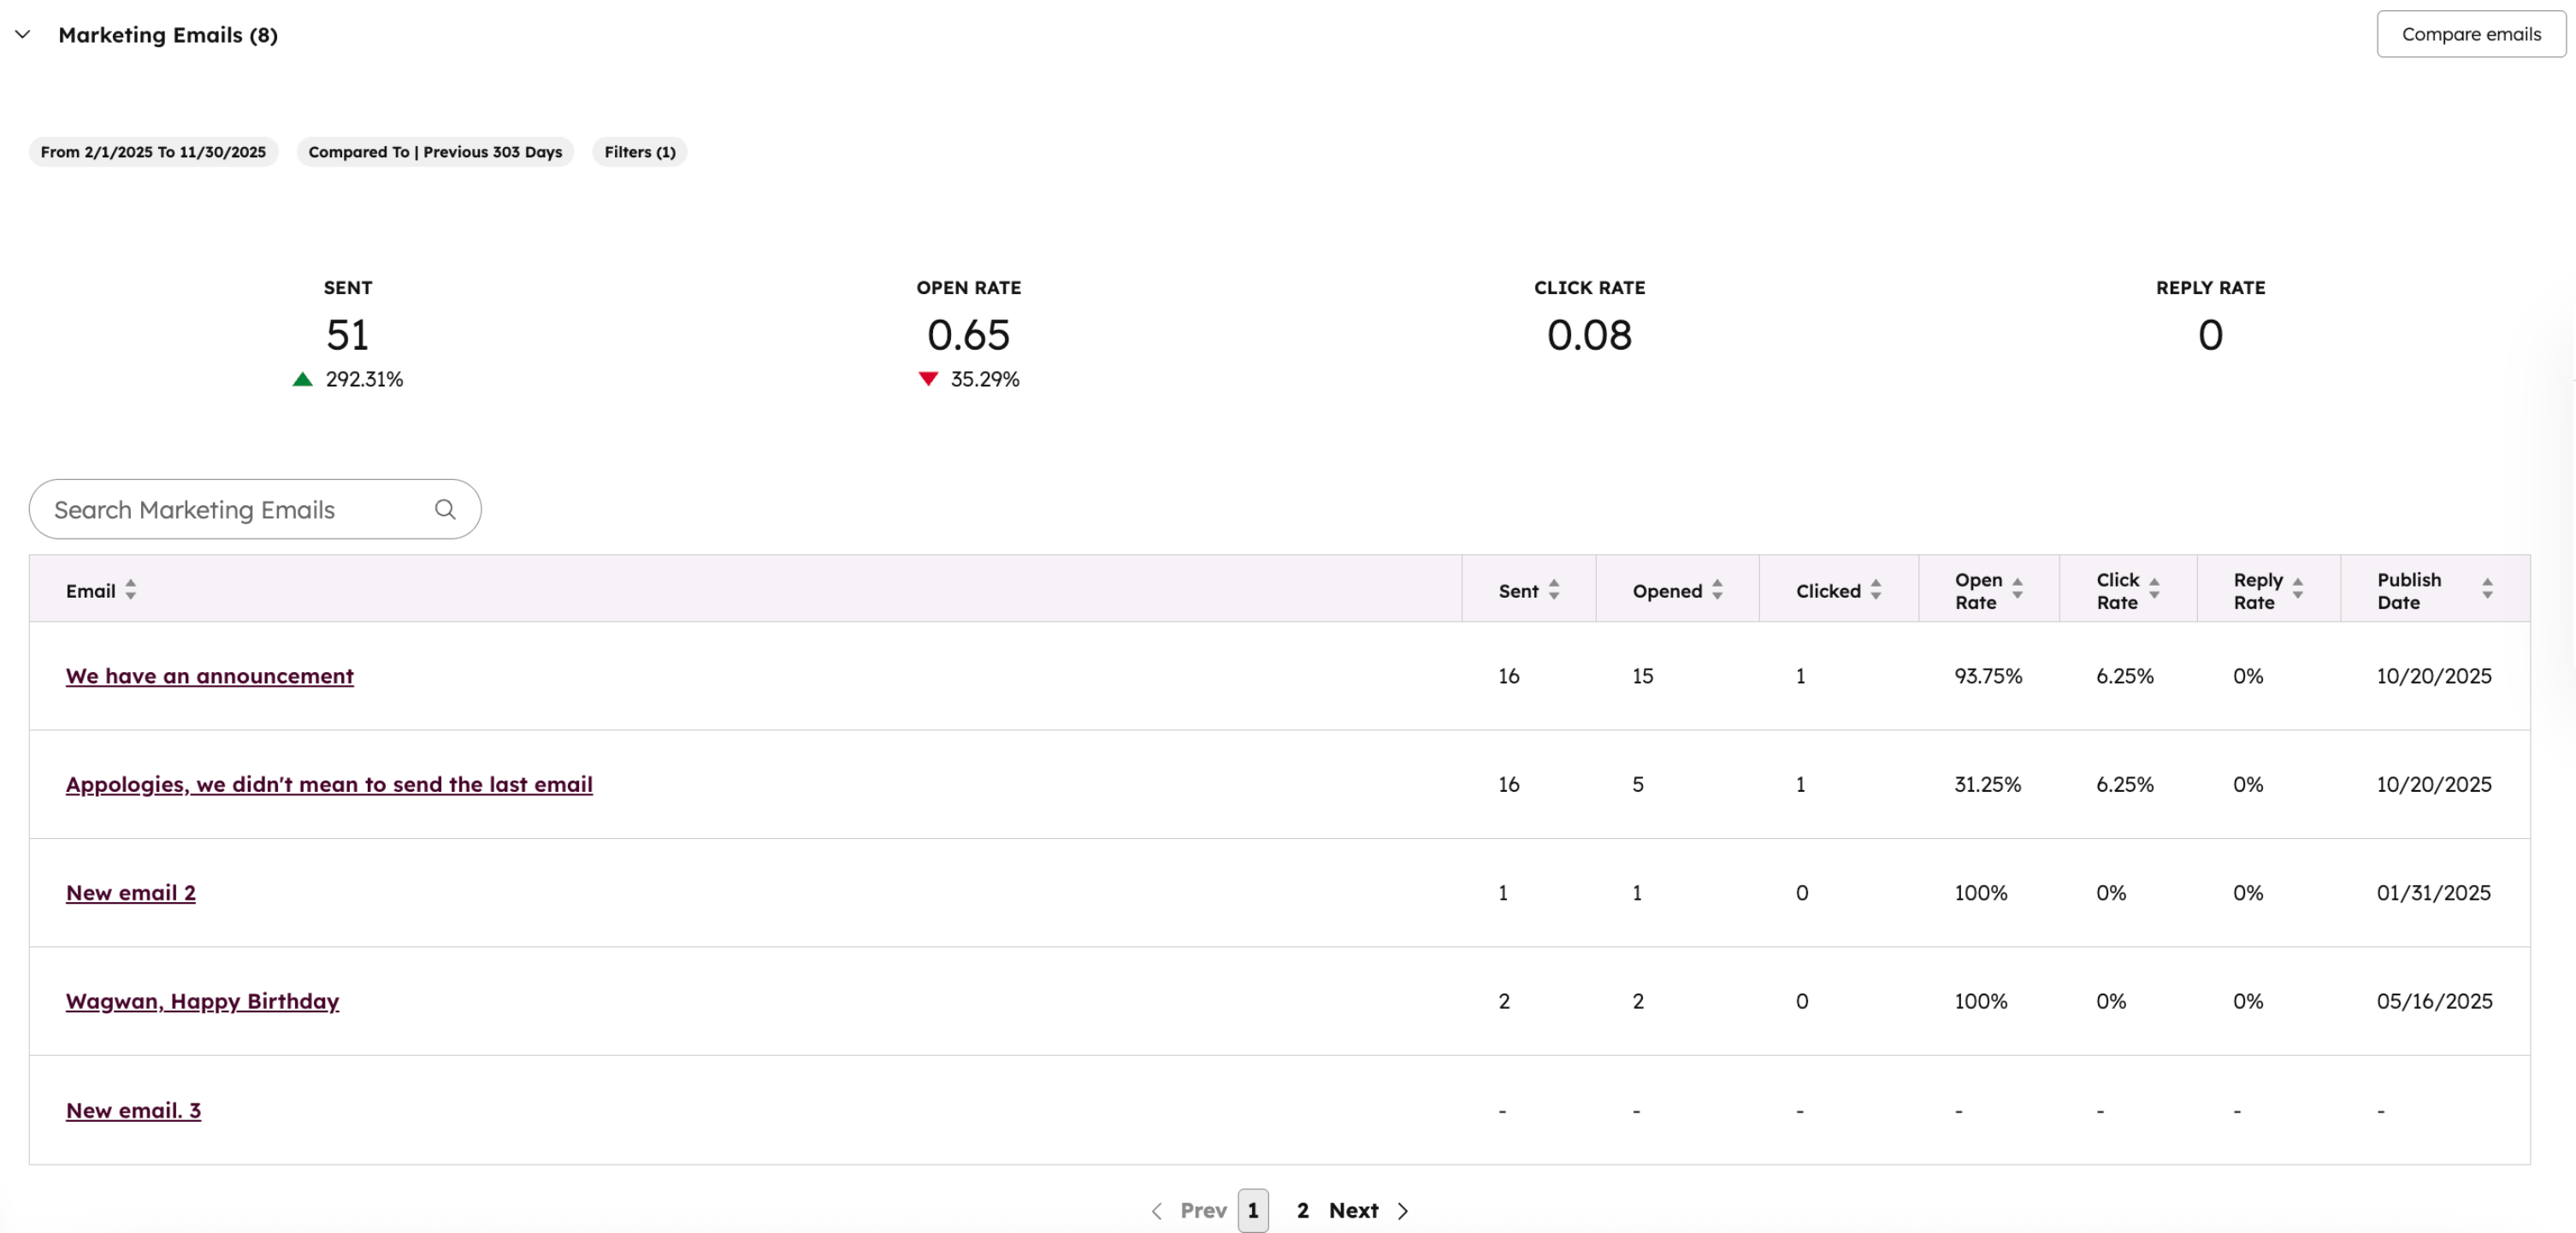
Task: Sort by Open Rate column arrows
Action: pos(2017,590)
